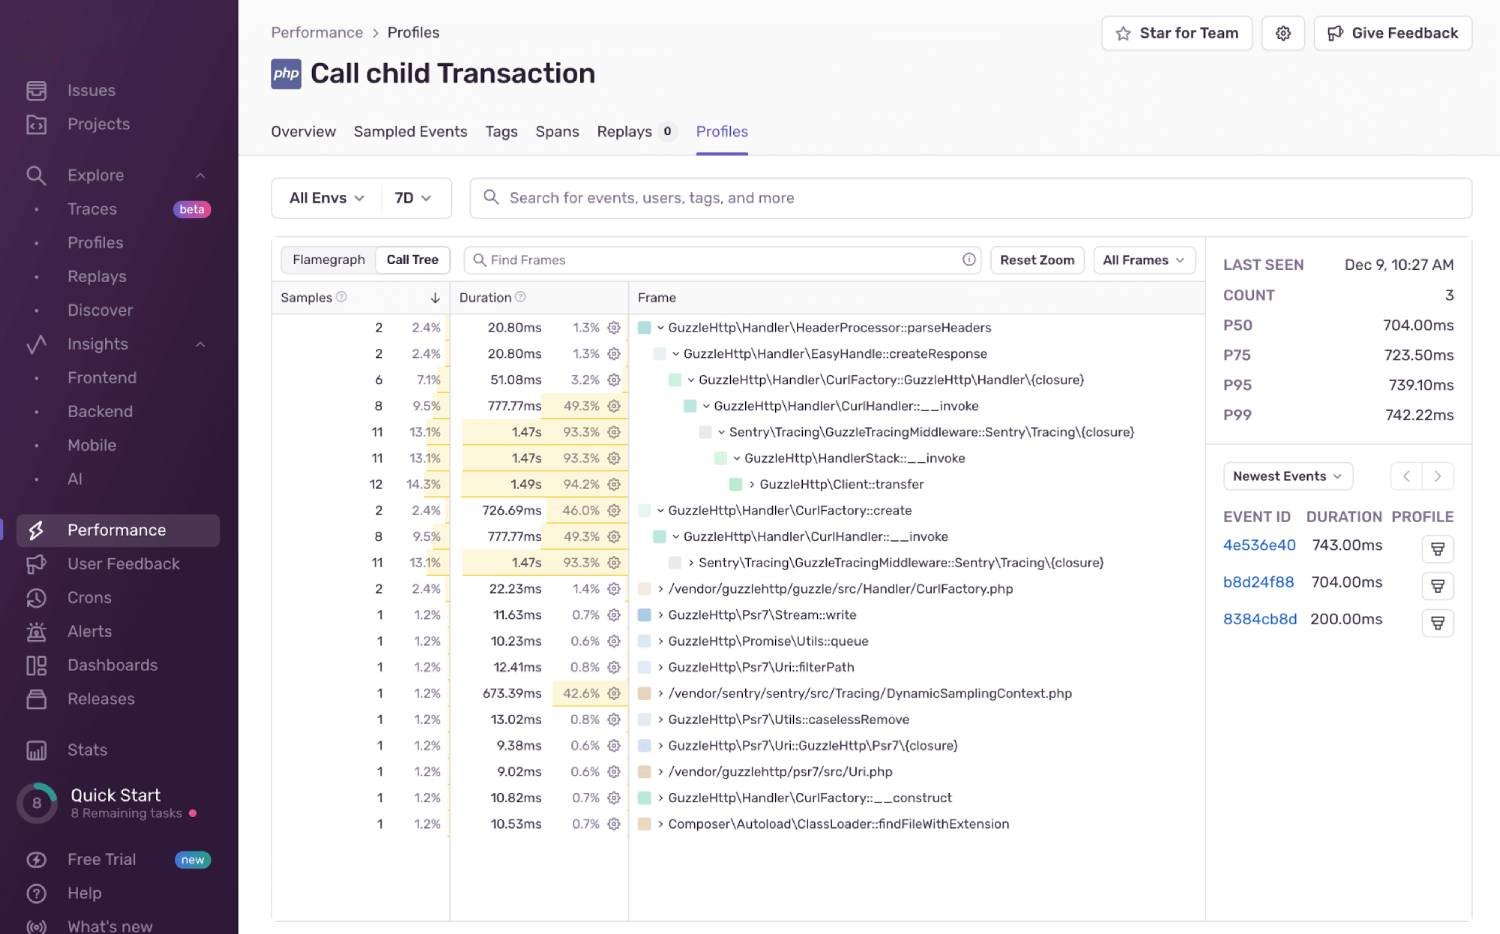
Task: Toggle the Samples column sort arrow
Action: coord(435,297)
